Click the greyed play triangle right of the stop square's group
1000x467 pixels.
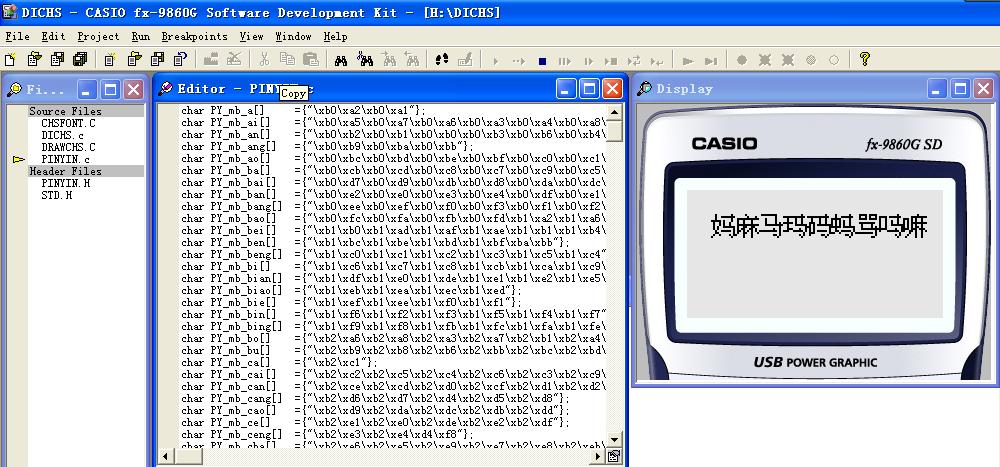click(x=688, y=61)
